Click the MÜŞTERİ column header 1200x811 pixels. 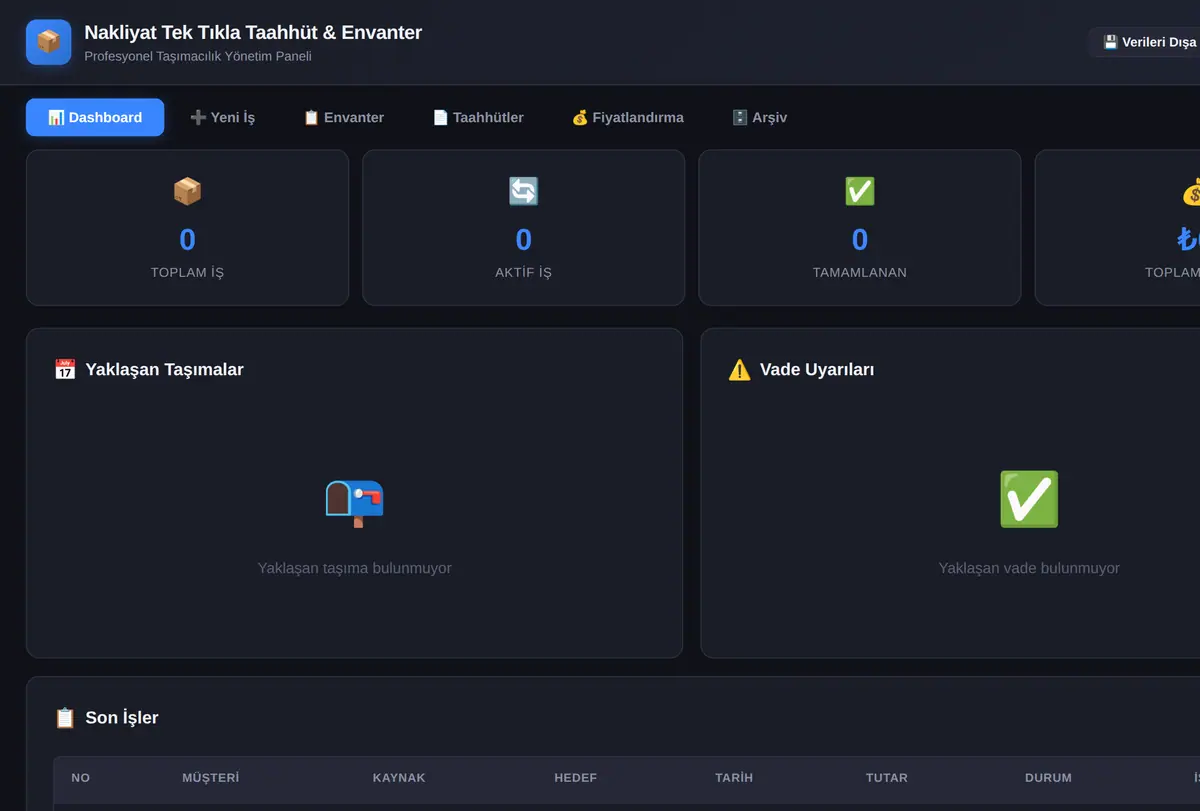coord(211,777)
